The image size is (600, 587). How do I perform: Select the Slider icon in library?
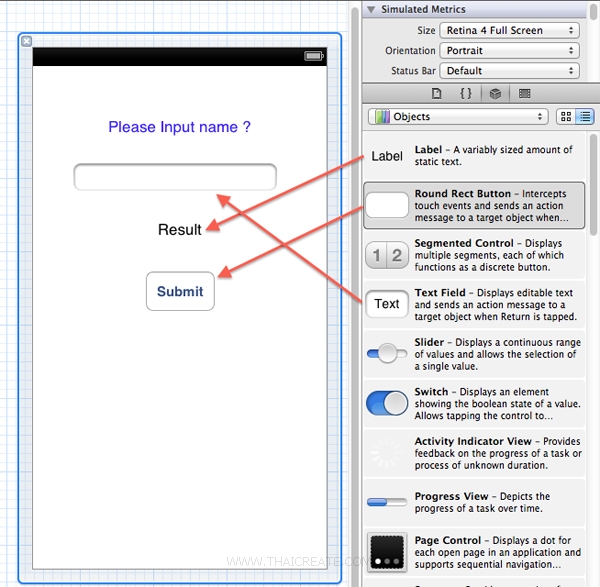click(387, 354)
